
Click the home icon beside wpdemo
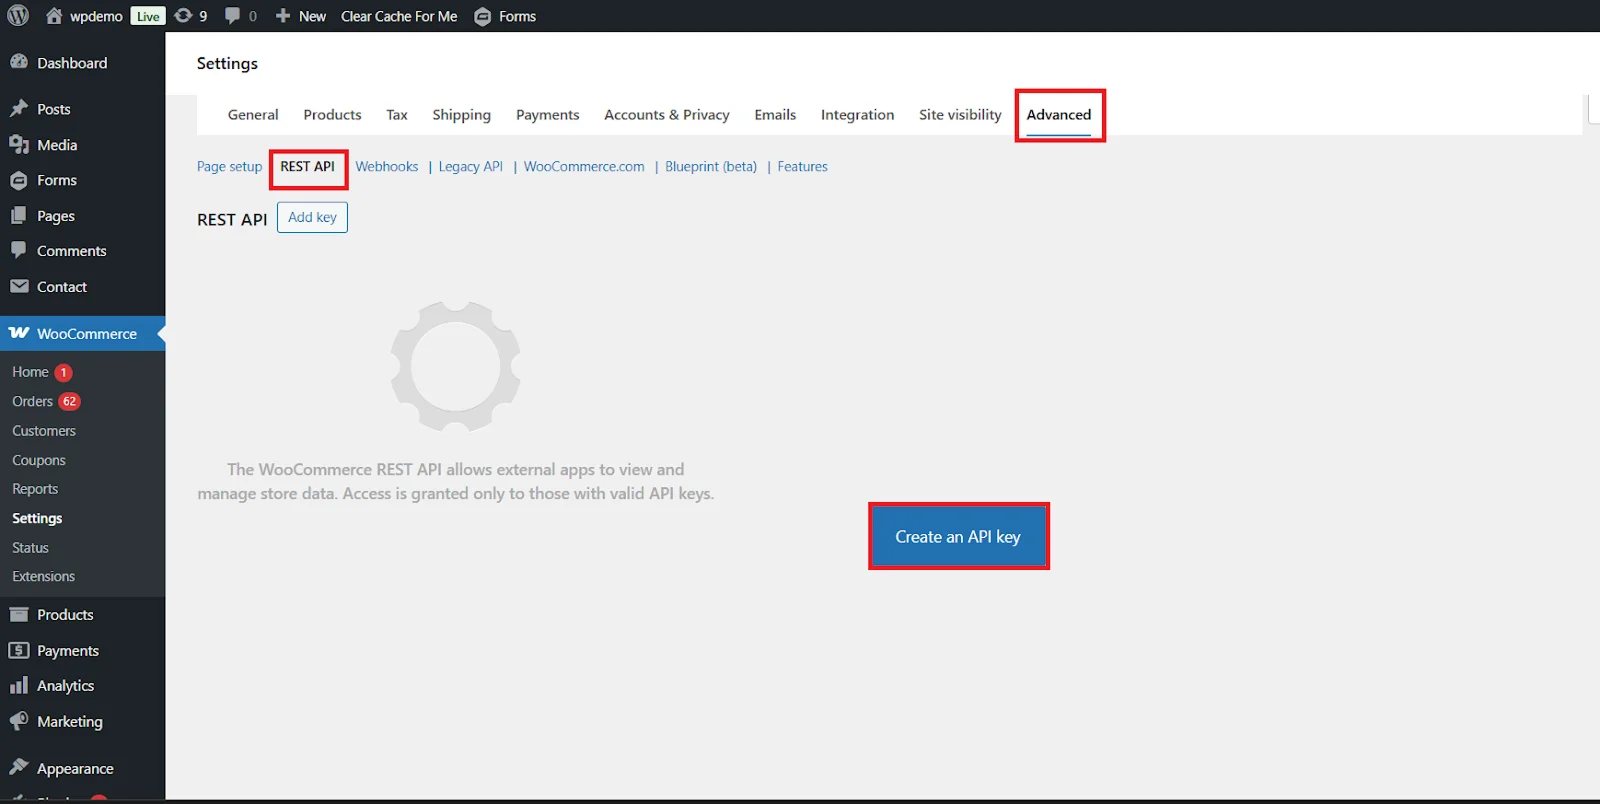[x=54, y=16]
